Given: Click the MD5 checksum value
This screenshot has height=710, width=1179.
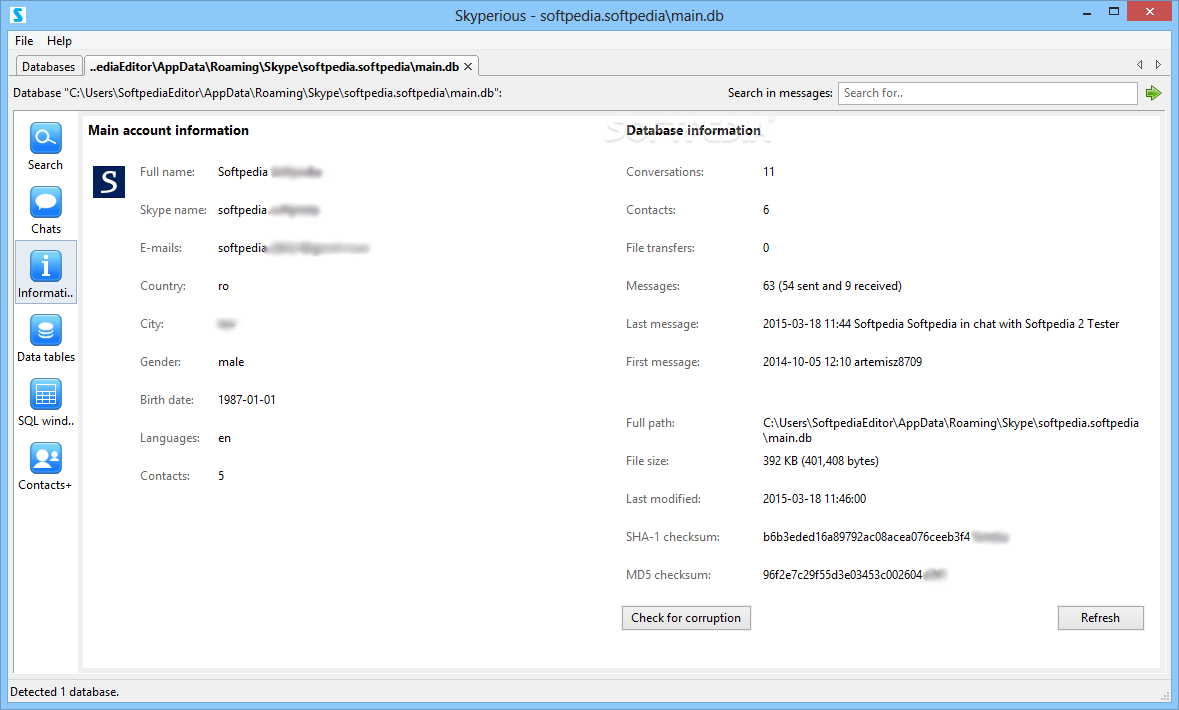Looking at the screenshot, I should (x=854, y=575).
